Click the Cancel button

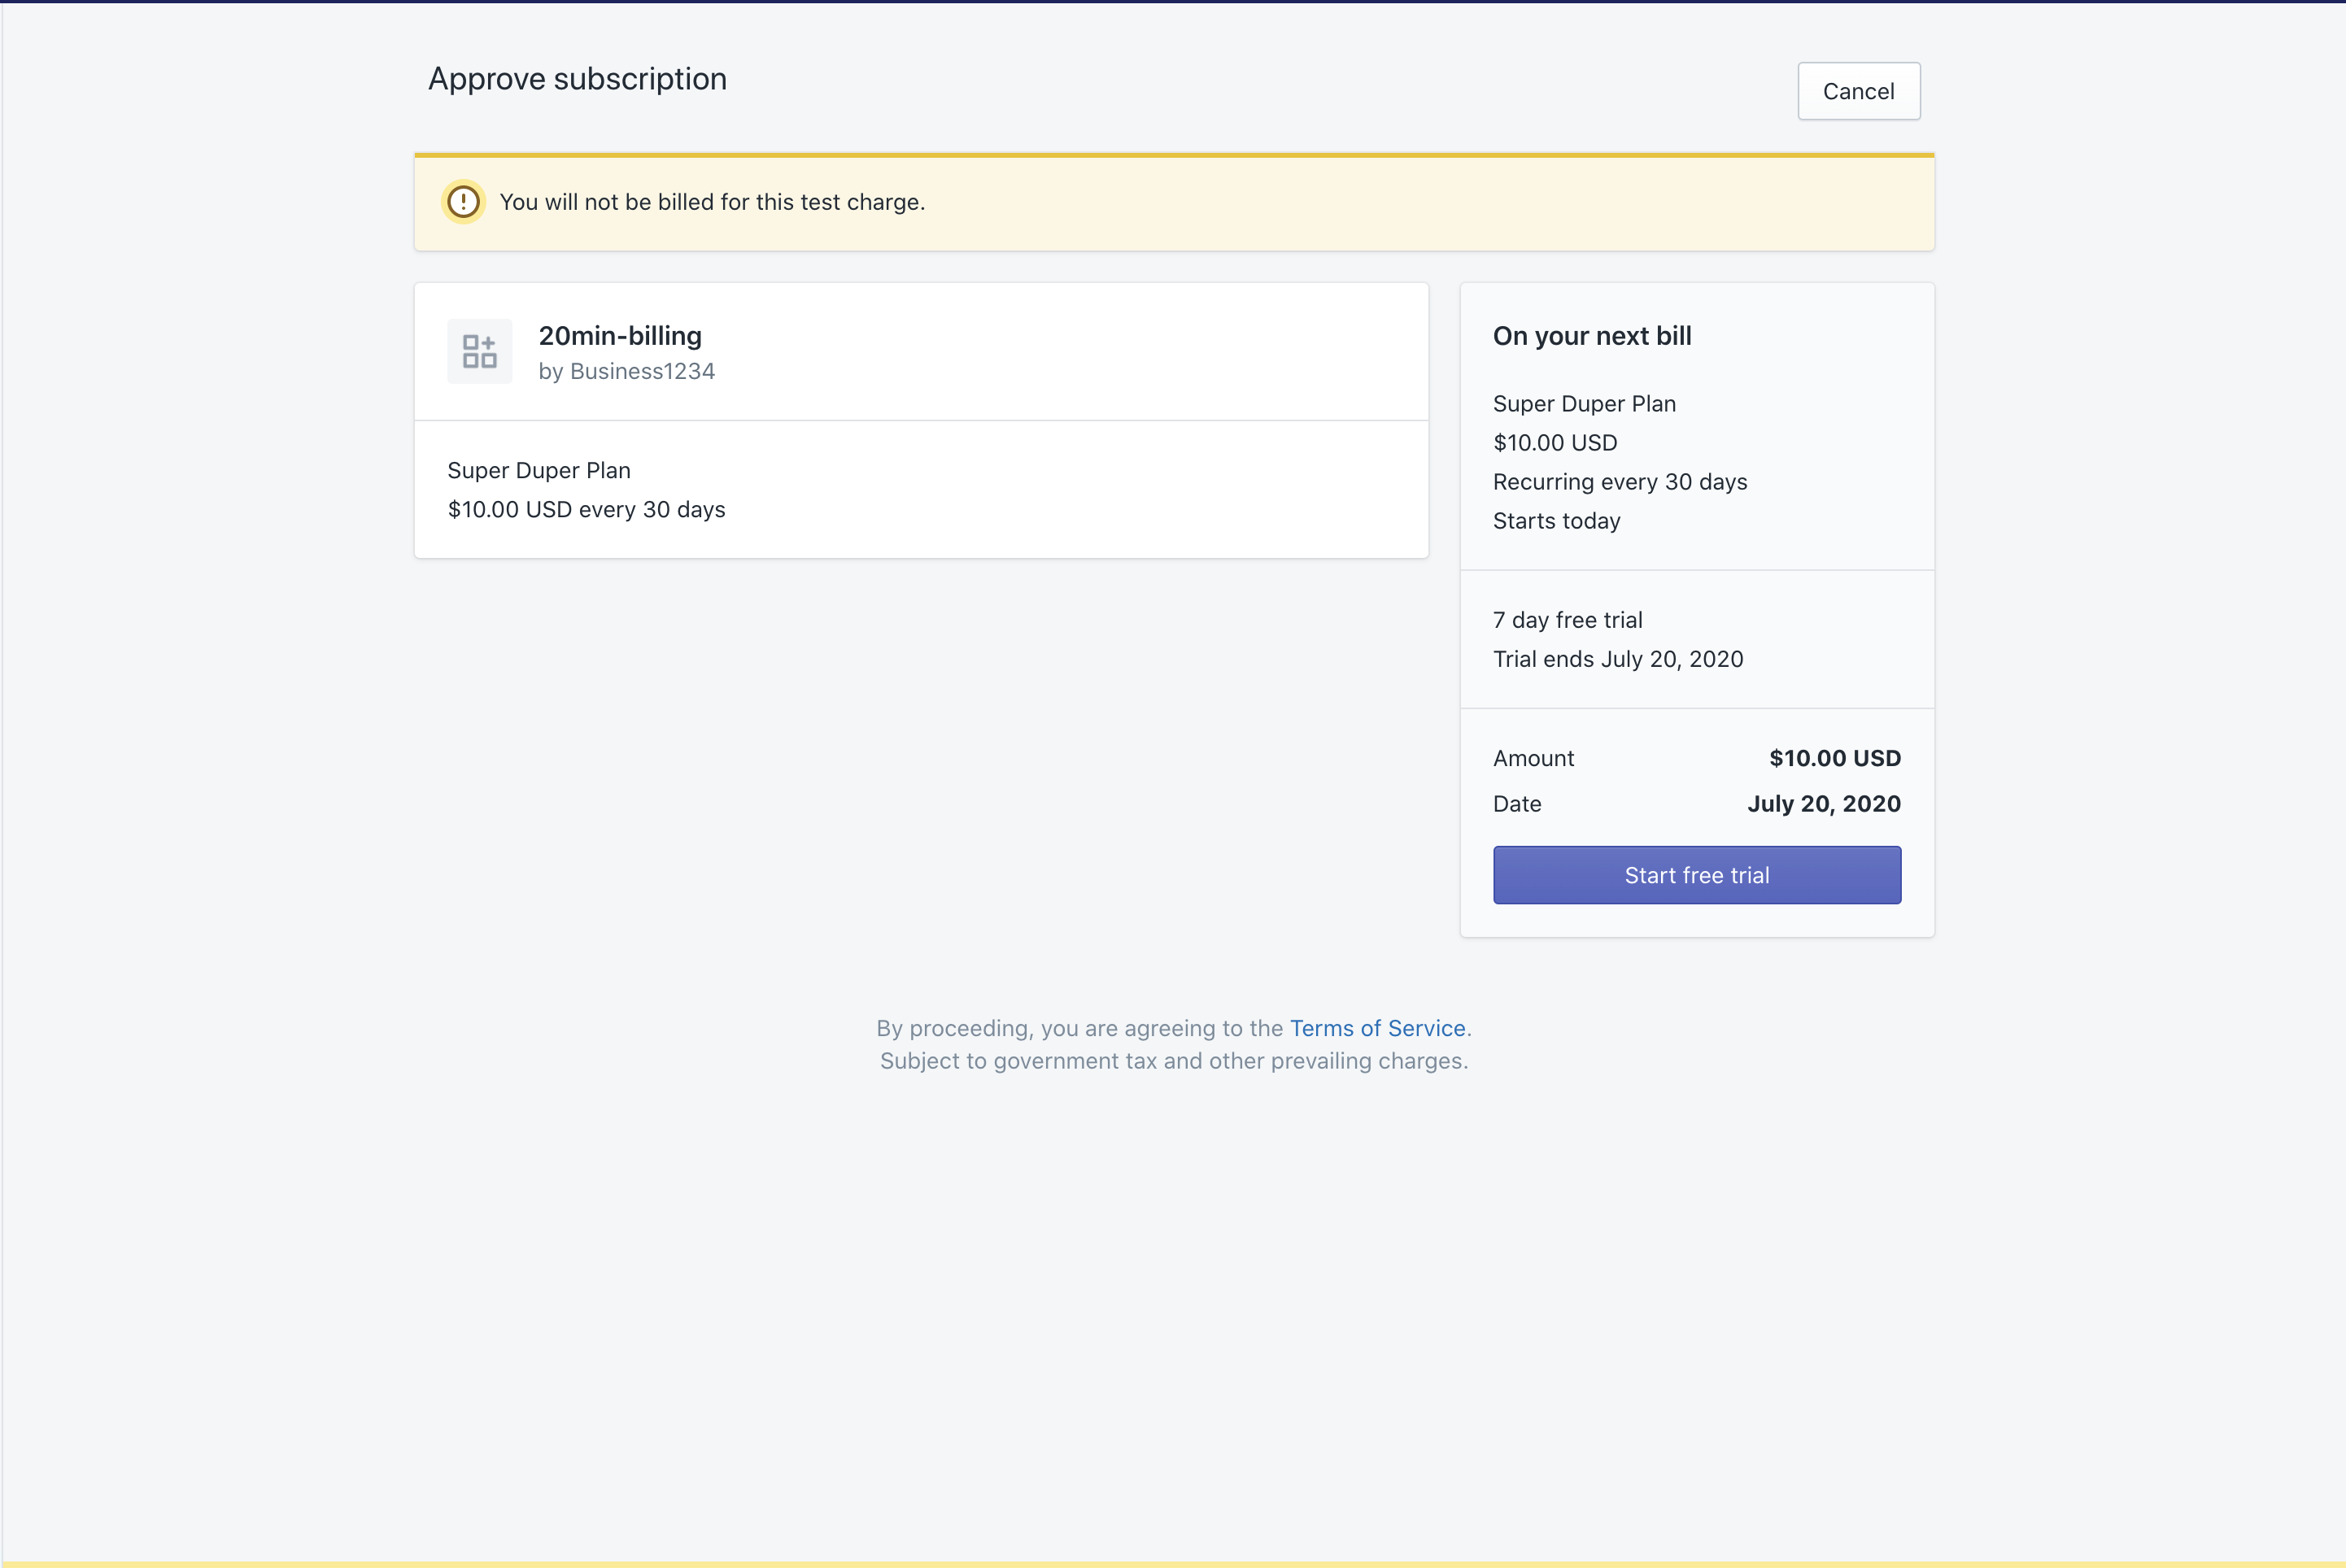click(x=1858, y=91)
